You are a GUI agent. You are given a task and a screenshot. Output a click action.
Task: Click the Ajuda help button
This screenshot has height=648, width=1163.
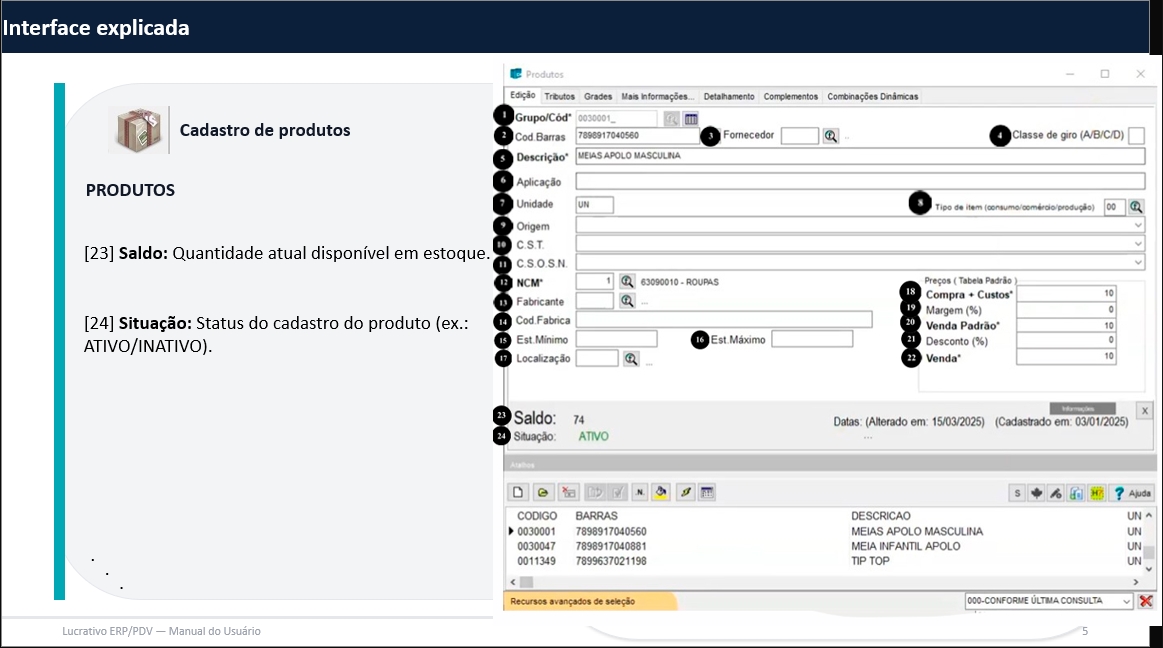pyautogui.click(x=1133, y=493)
